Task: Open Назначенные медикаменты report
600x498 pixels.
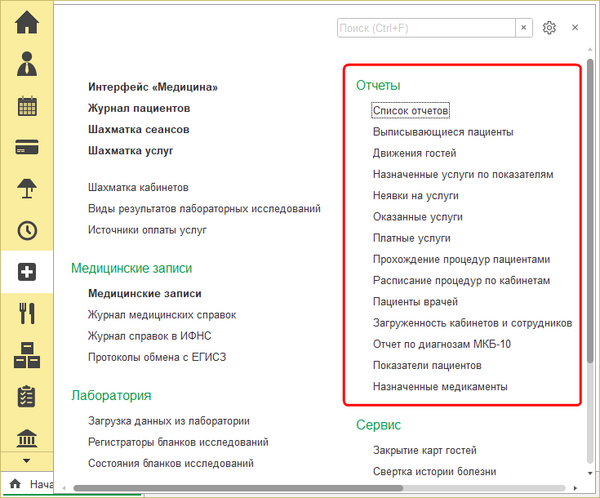Action: point(440,387)
